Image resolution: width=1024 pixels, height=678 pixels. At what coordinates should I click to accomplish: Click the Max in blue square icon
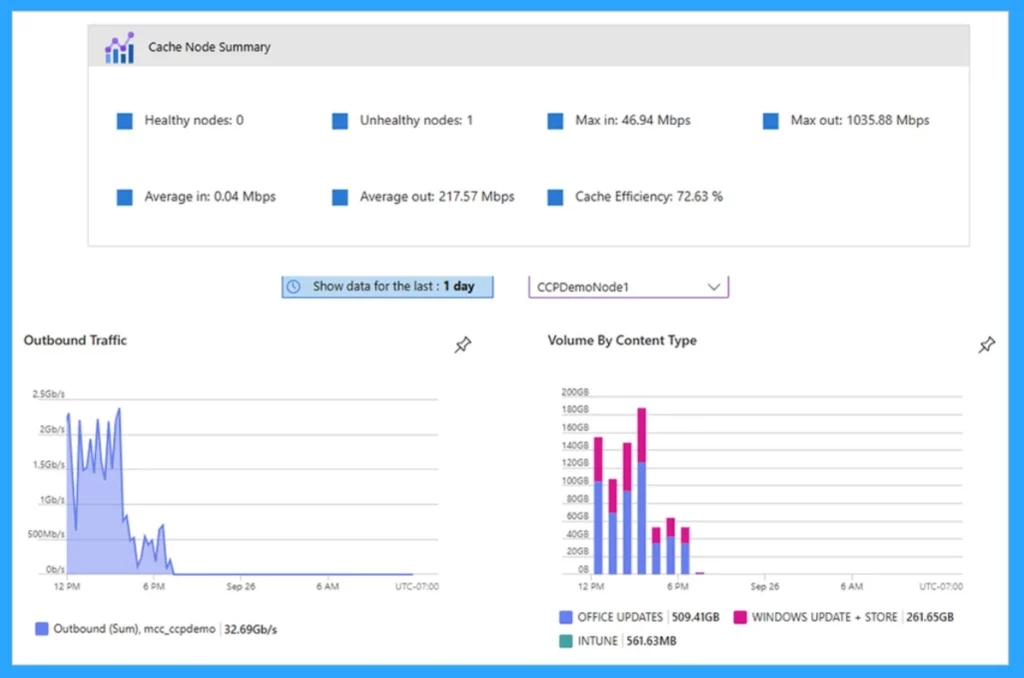(x=556, y=121)
